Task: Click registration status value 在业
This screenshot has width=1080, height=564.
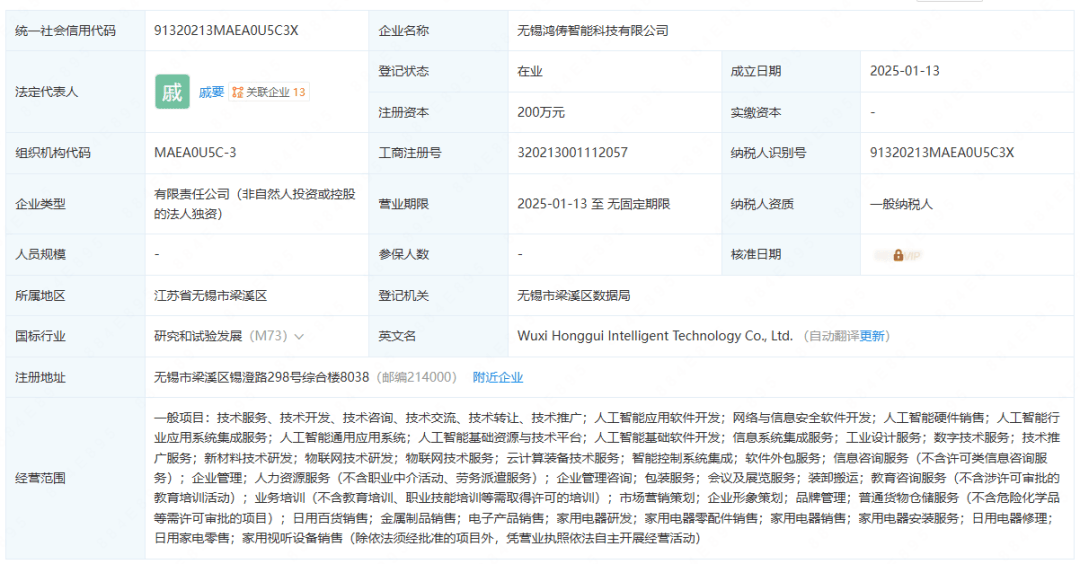Action: (530, 71)
